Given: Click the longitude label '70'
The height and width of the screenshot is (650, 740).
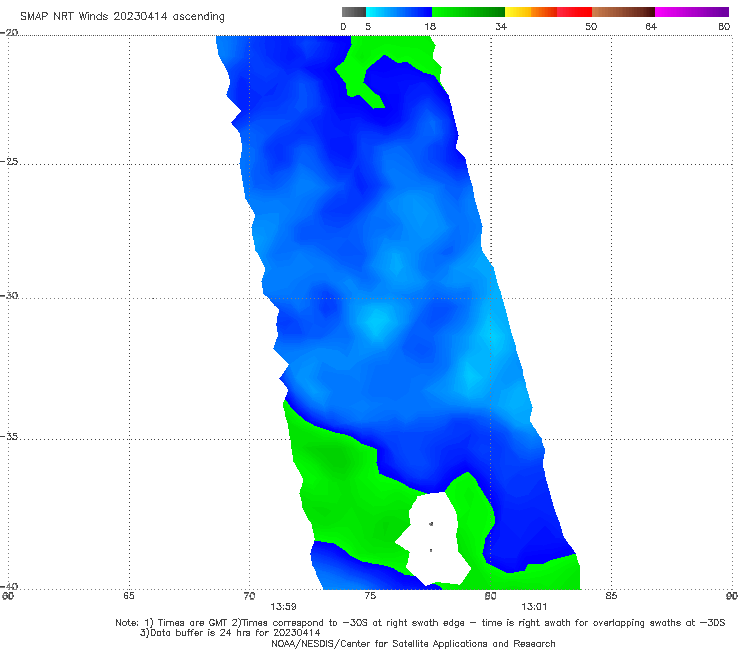Looking at the screenshot, I should point(249,596).
